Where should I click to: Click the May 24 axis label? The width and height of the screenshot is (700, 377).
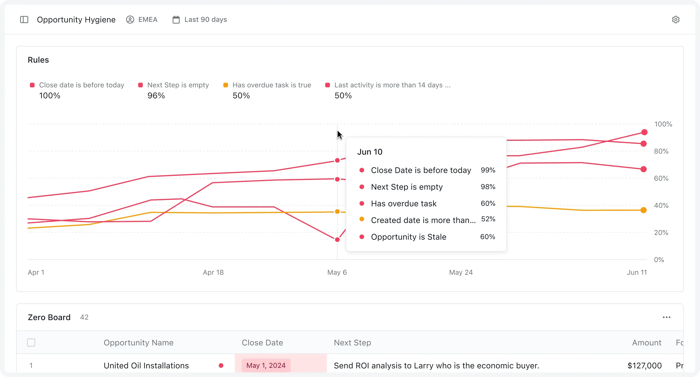click(461, 272)
